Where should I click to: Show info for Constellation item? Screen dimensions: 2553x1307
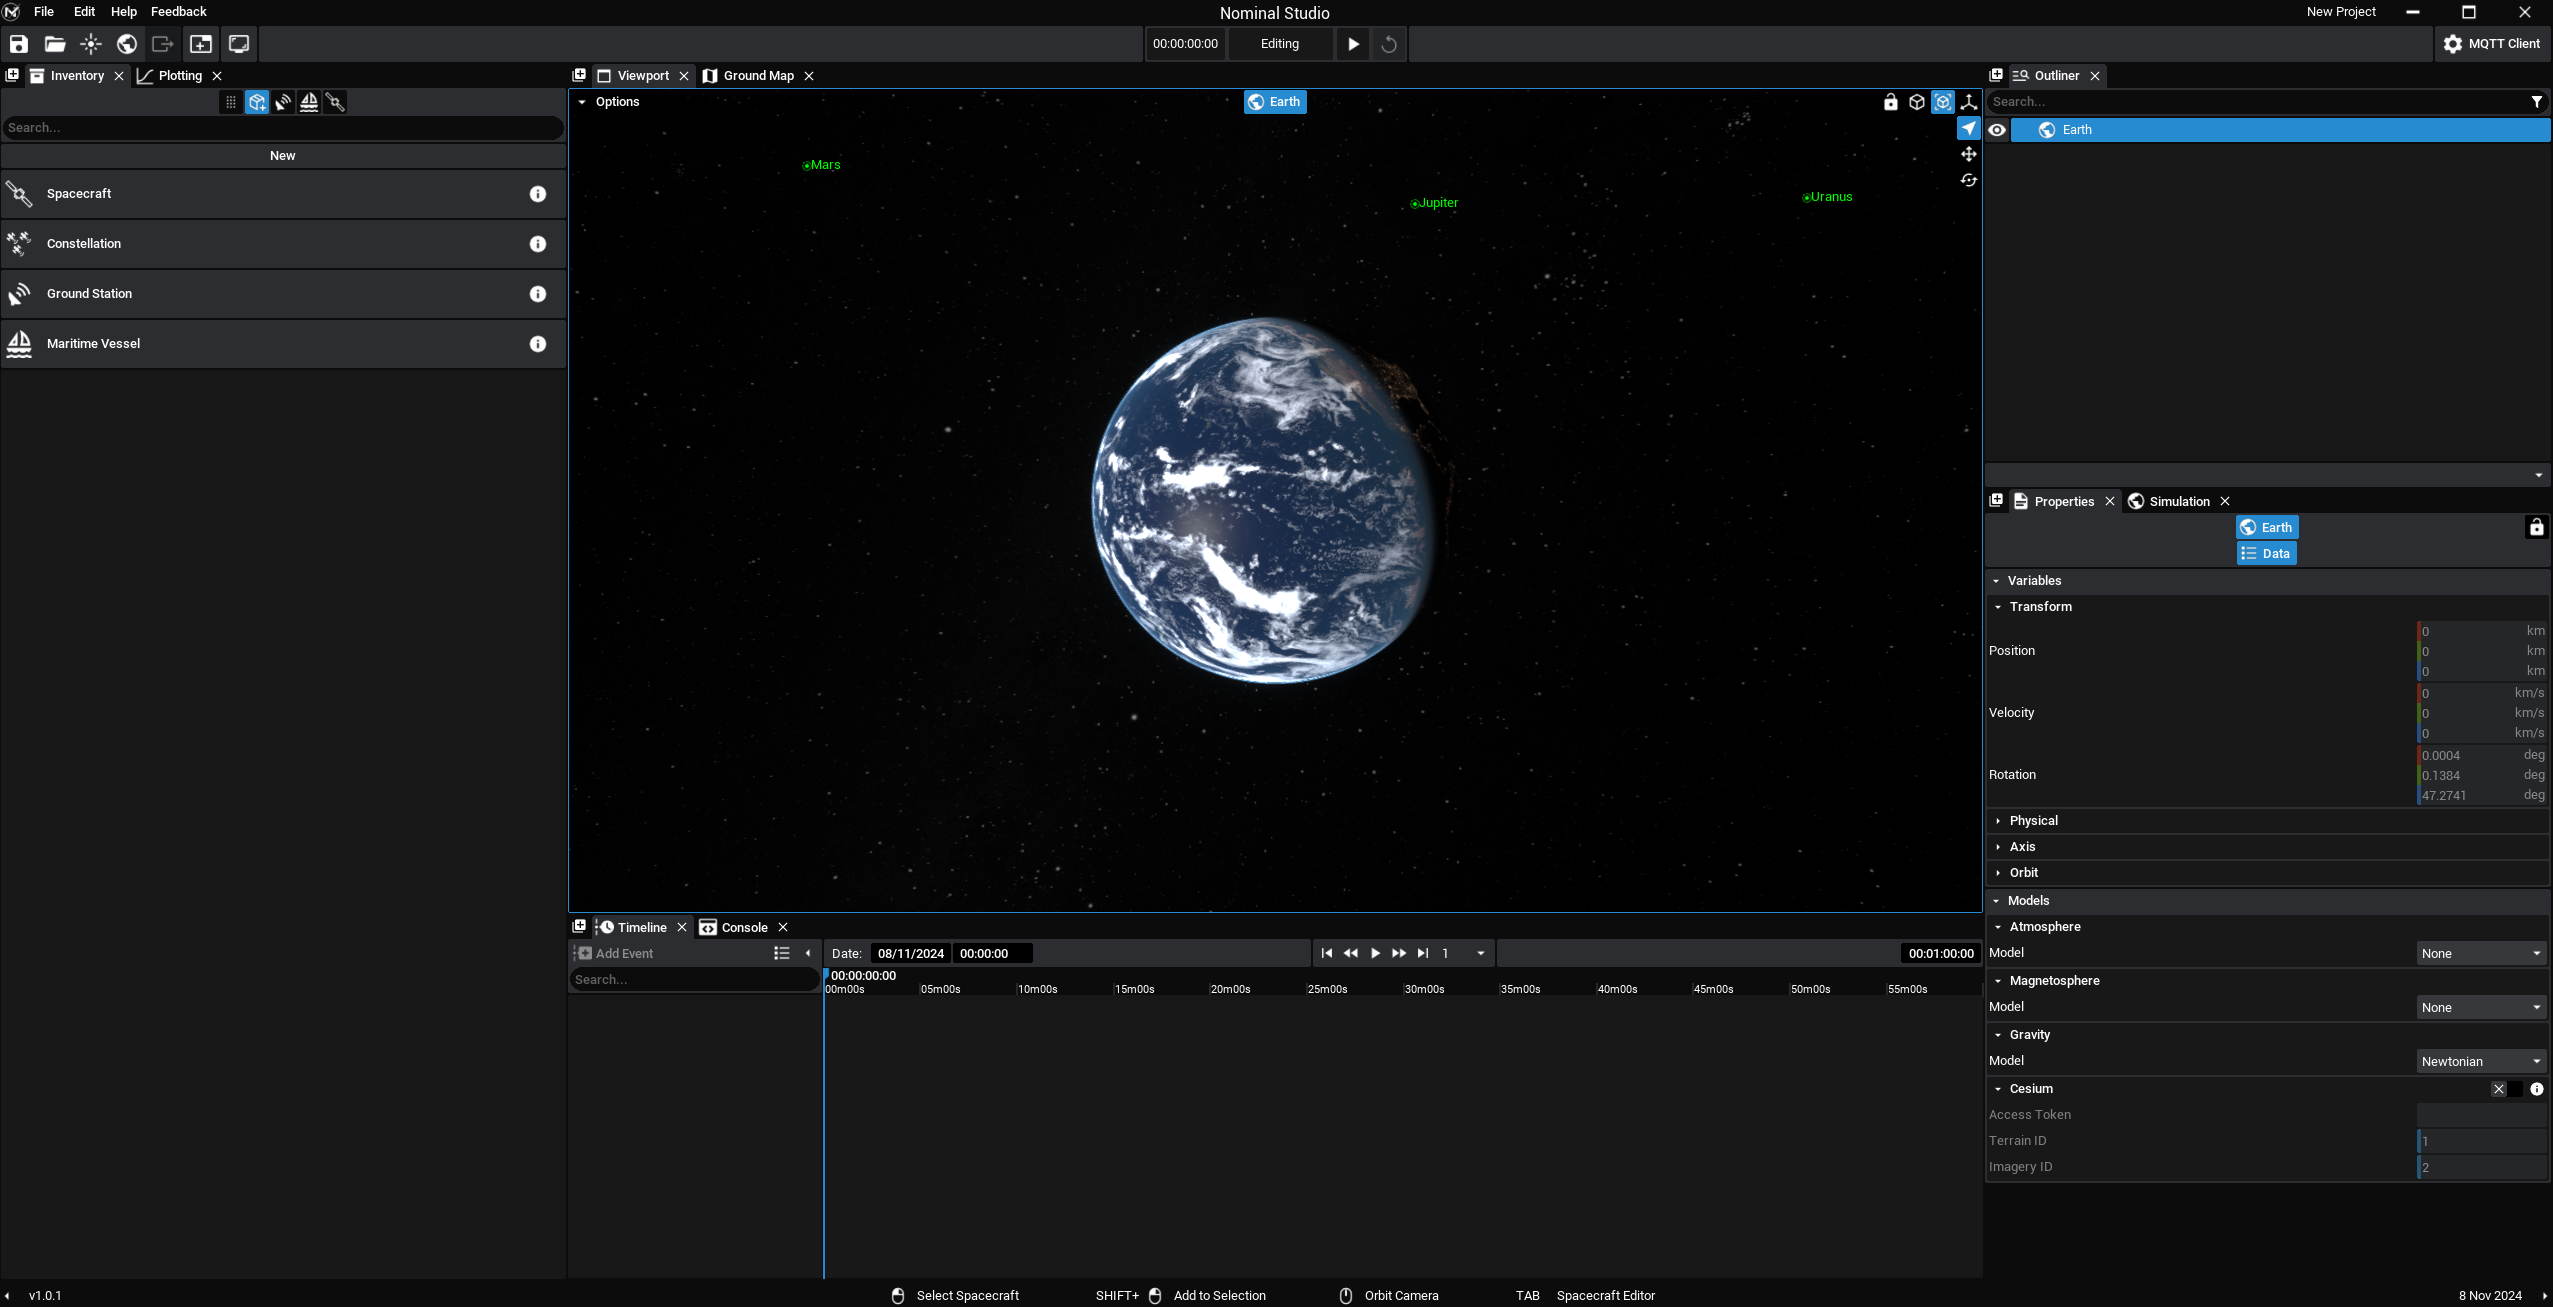pos(538,244)
